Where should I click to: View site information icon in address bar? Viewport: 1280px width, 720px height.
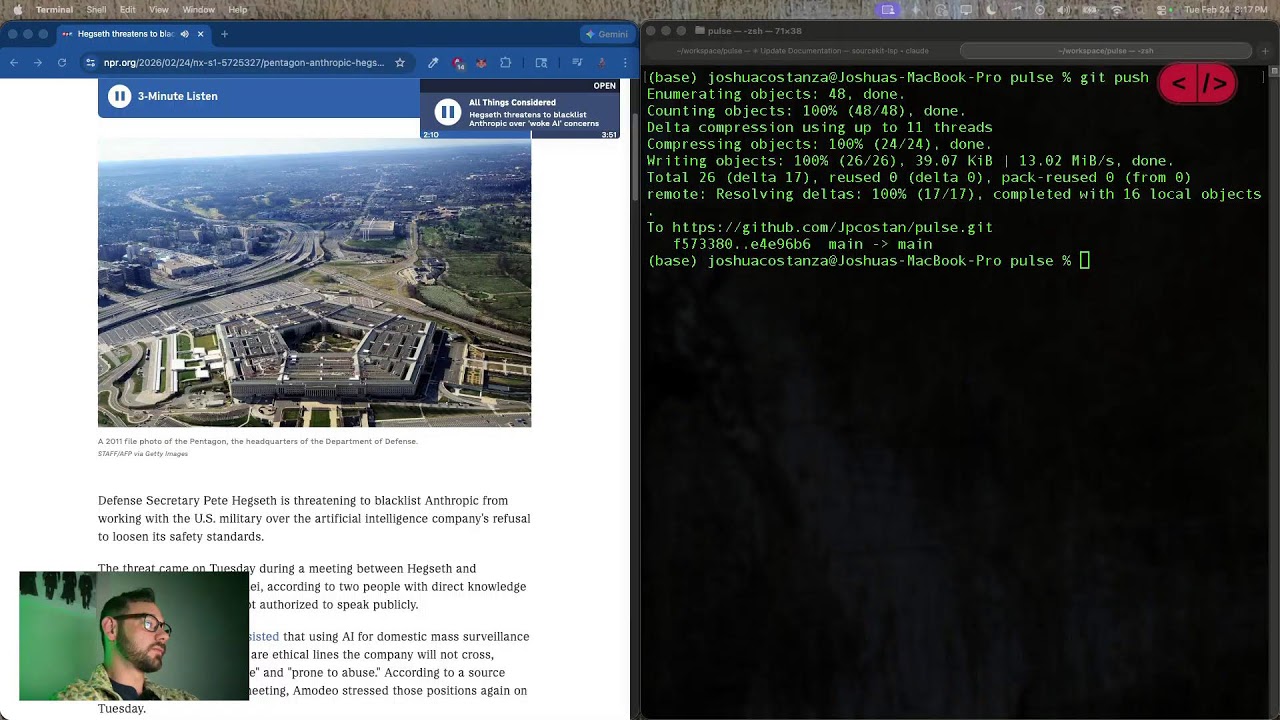[x=91, y=63]
